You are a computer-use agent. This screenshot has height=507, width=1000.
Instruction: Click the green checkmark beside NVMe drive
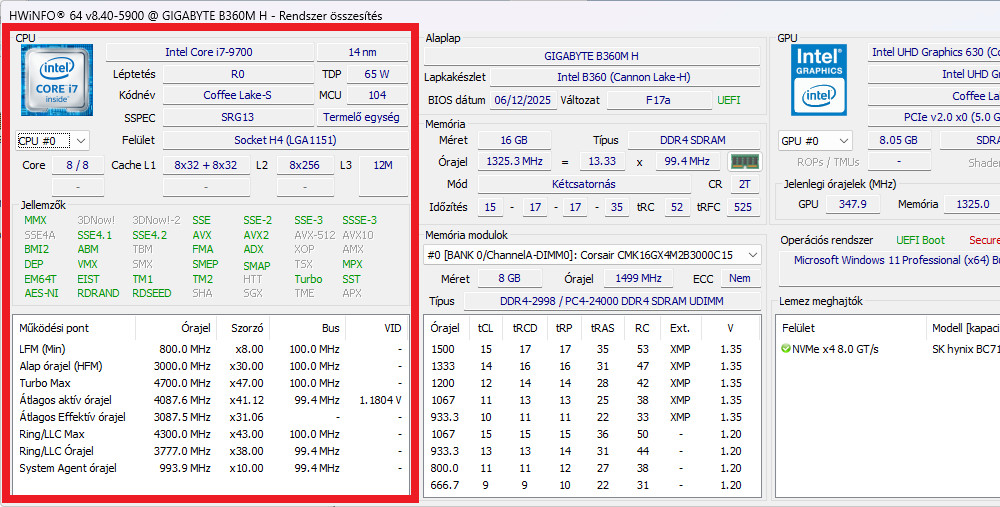pyautogui.click(x=786, y=349)
